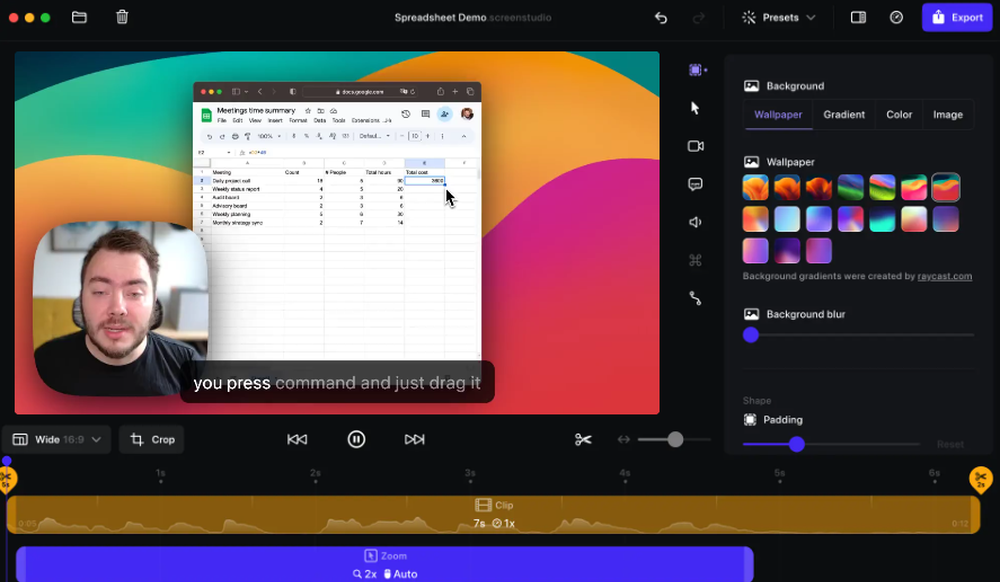This screenshot has width=1000, height=582.
Task: Open the project folder icon
Action: coord(79,17)
